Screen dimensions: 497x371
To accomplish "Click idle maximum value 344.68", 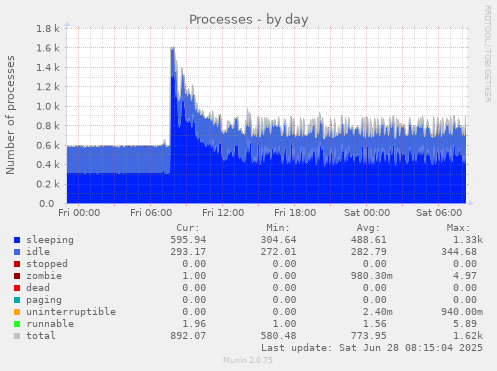I will click(459, 252).
